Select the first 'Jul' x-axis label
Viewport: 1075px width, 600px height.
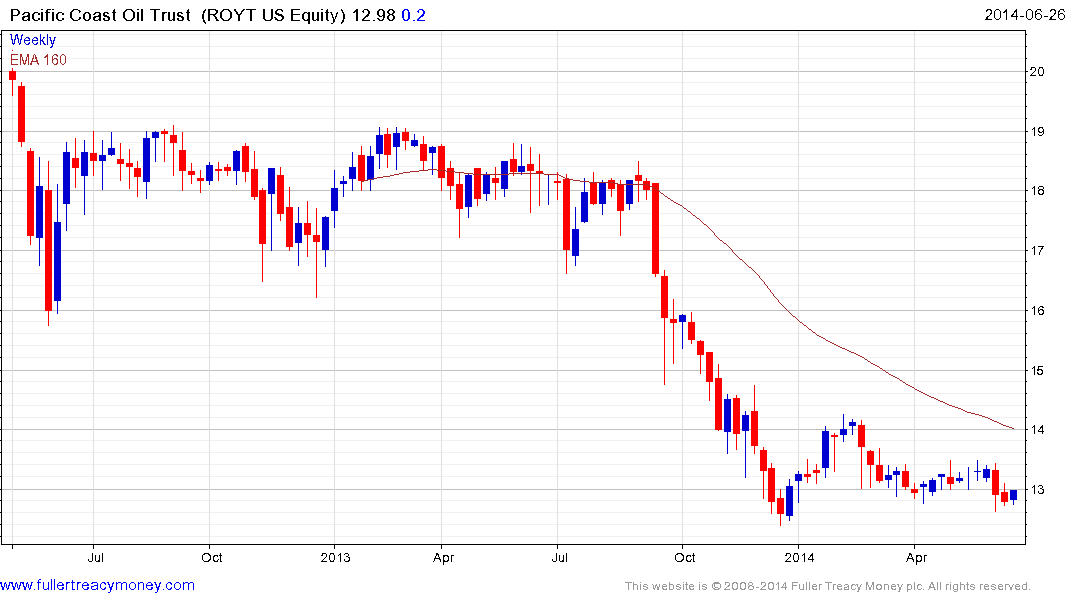(95, 557)
